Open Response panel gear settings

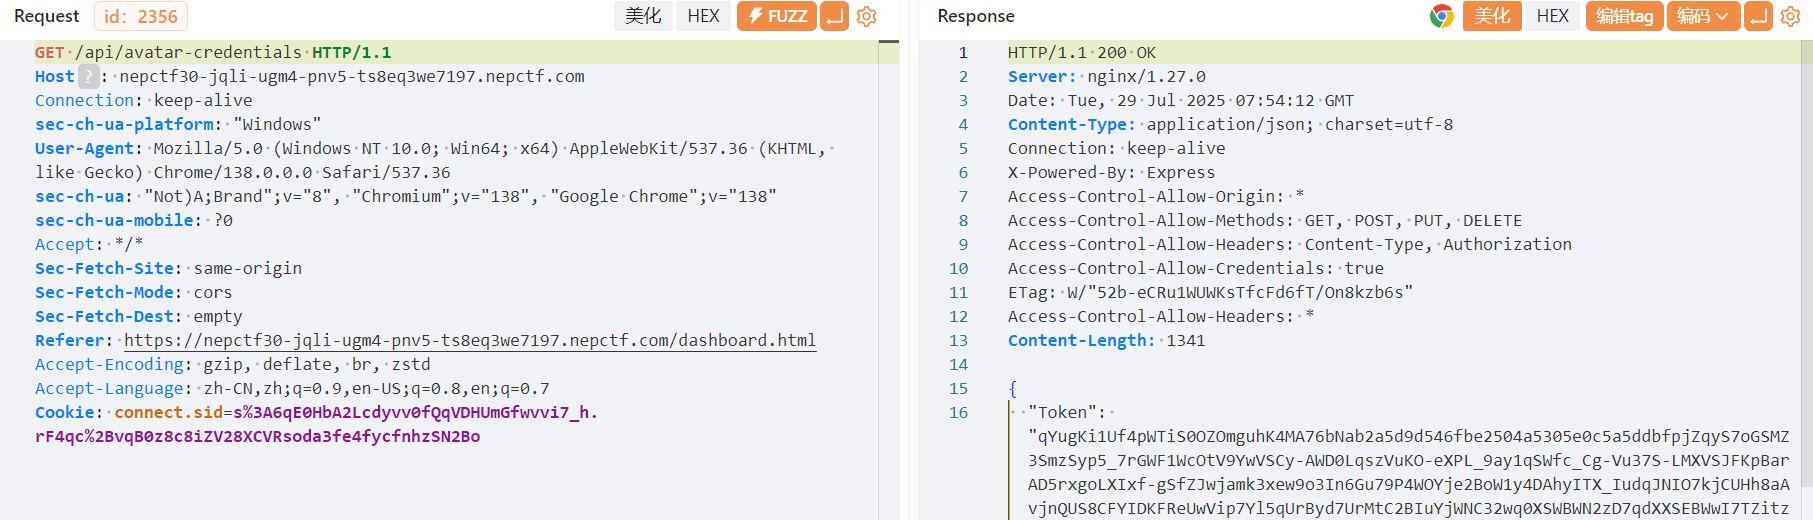click(x=1790, y=16)
